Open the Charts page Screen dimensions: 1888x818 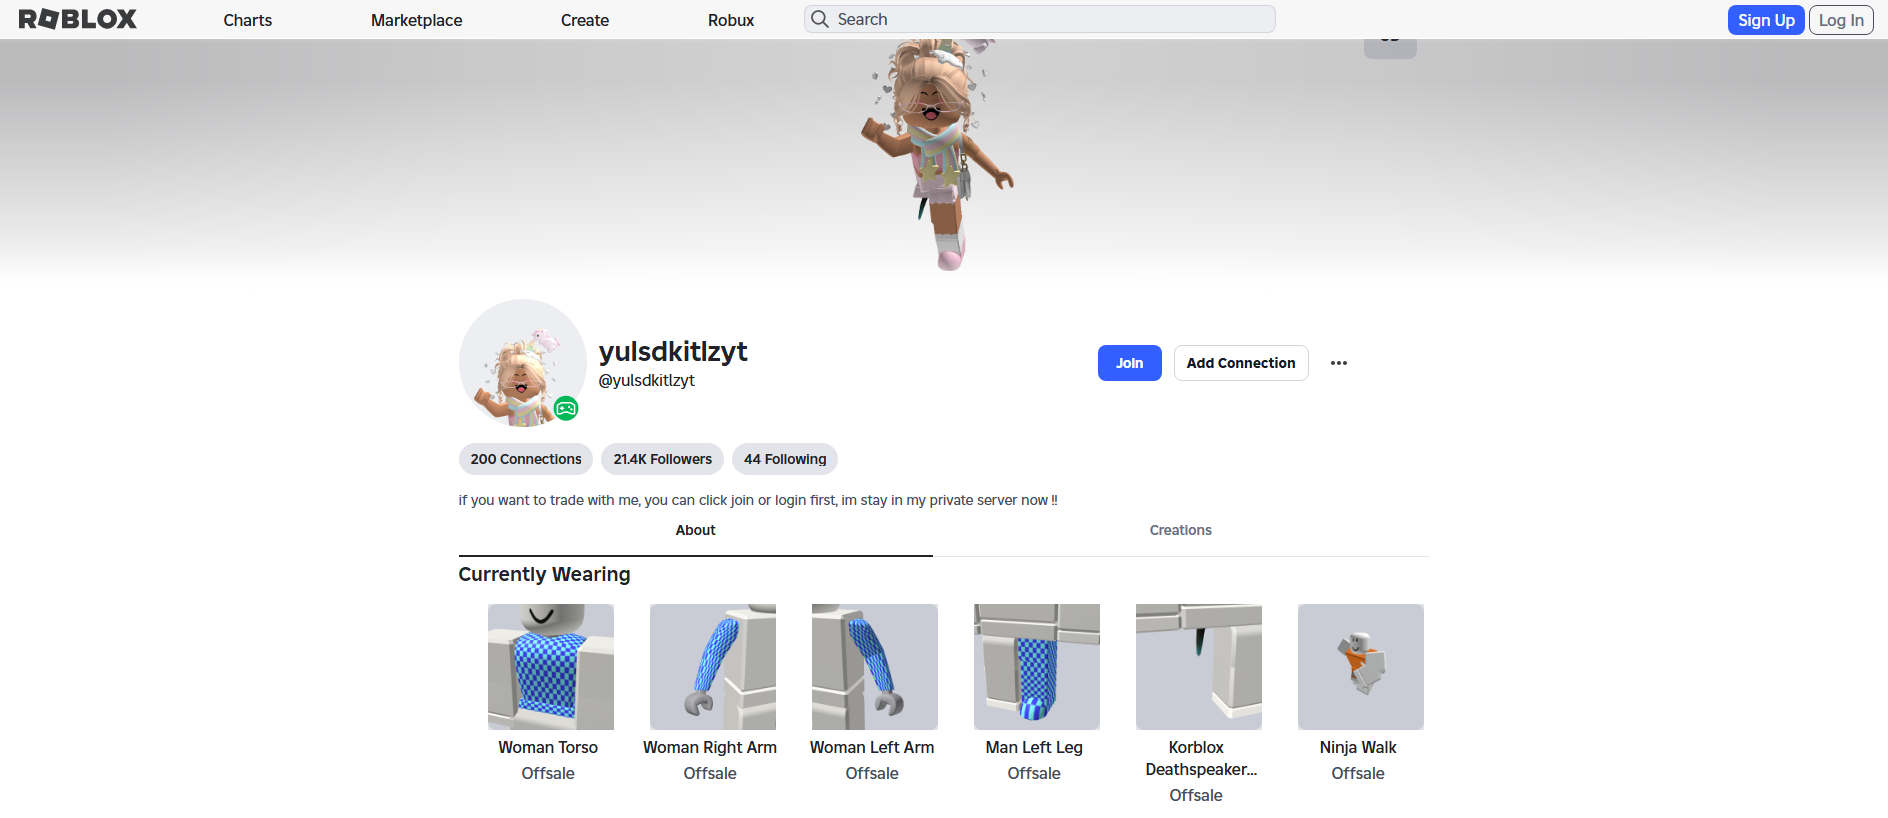coord(247,20)
